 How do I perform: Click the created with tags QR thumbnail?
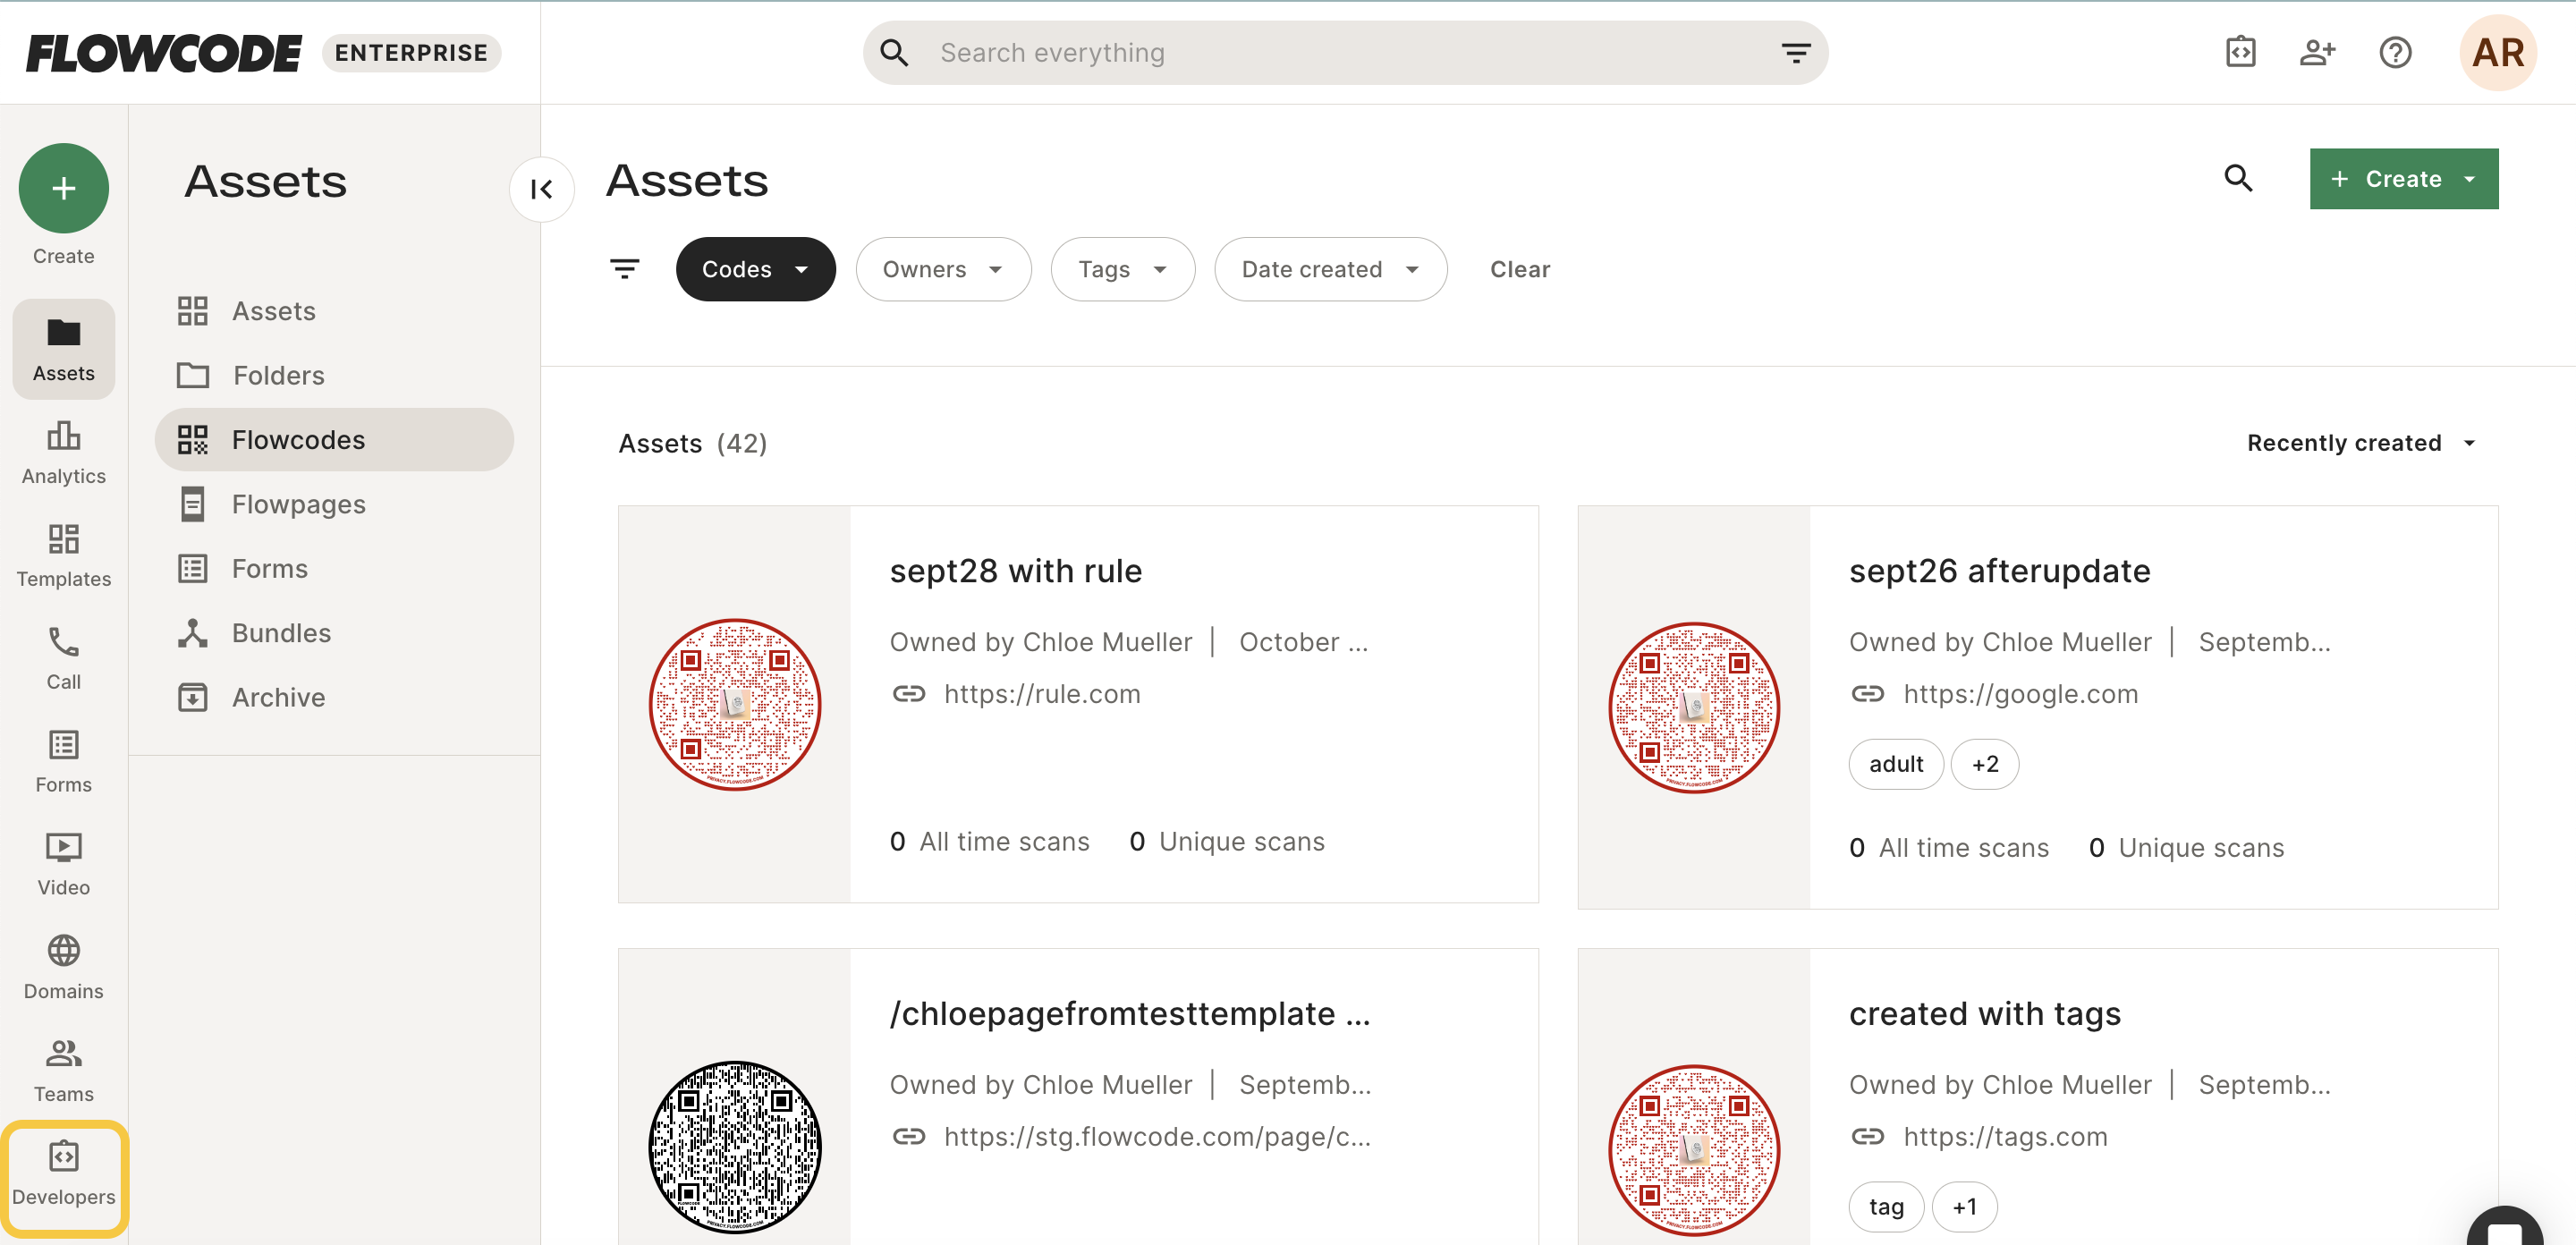[1694, 1150]
